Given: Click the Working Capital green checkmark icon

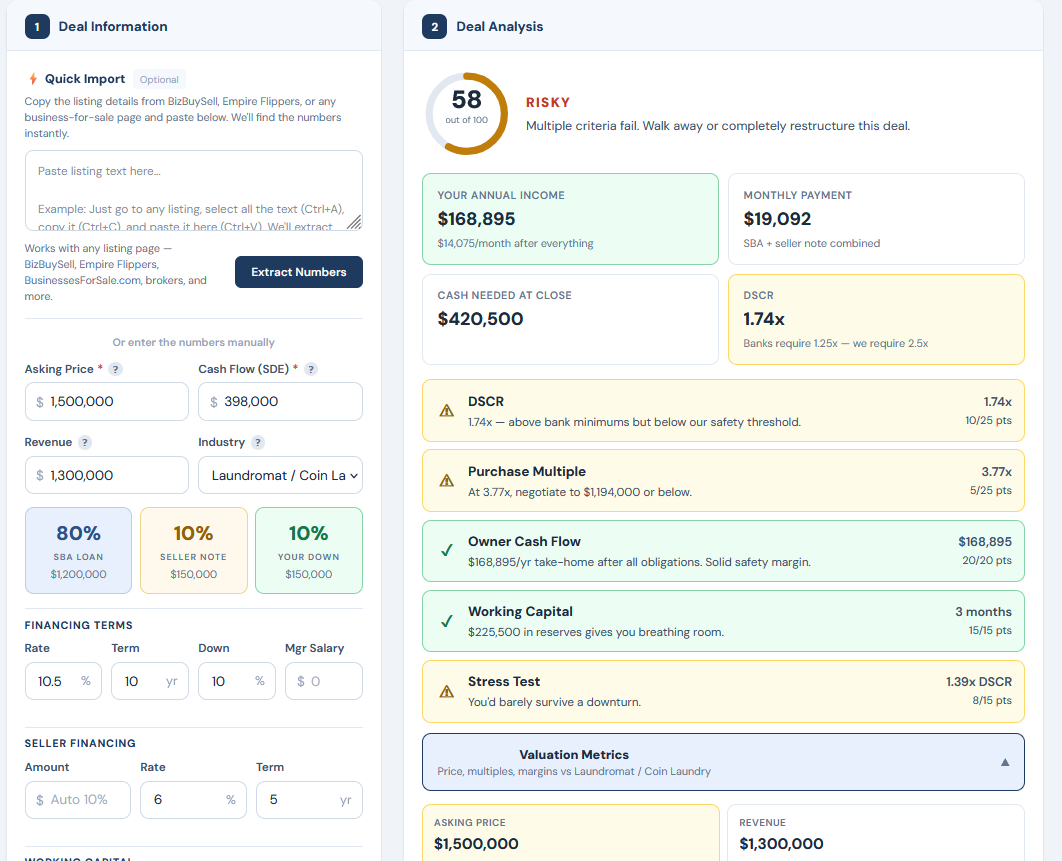Looking at the screenshot, I should (446, 619).
